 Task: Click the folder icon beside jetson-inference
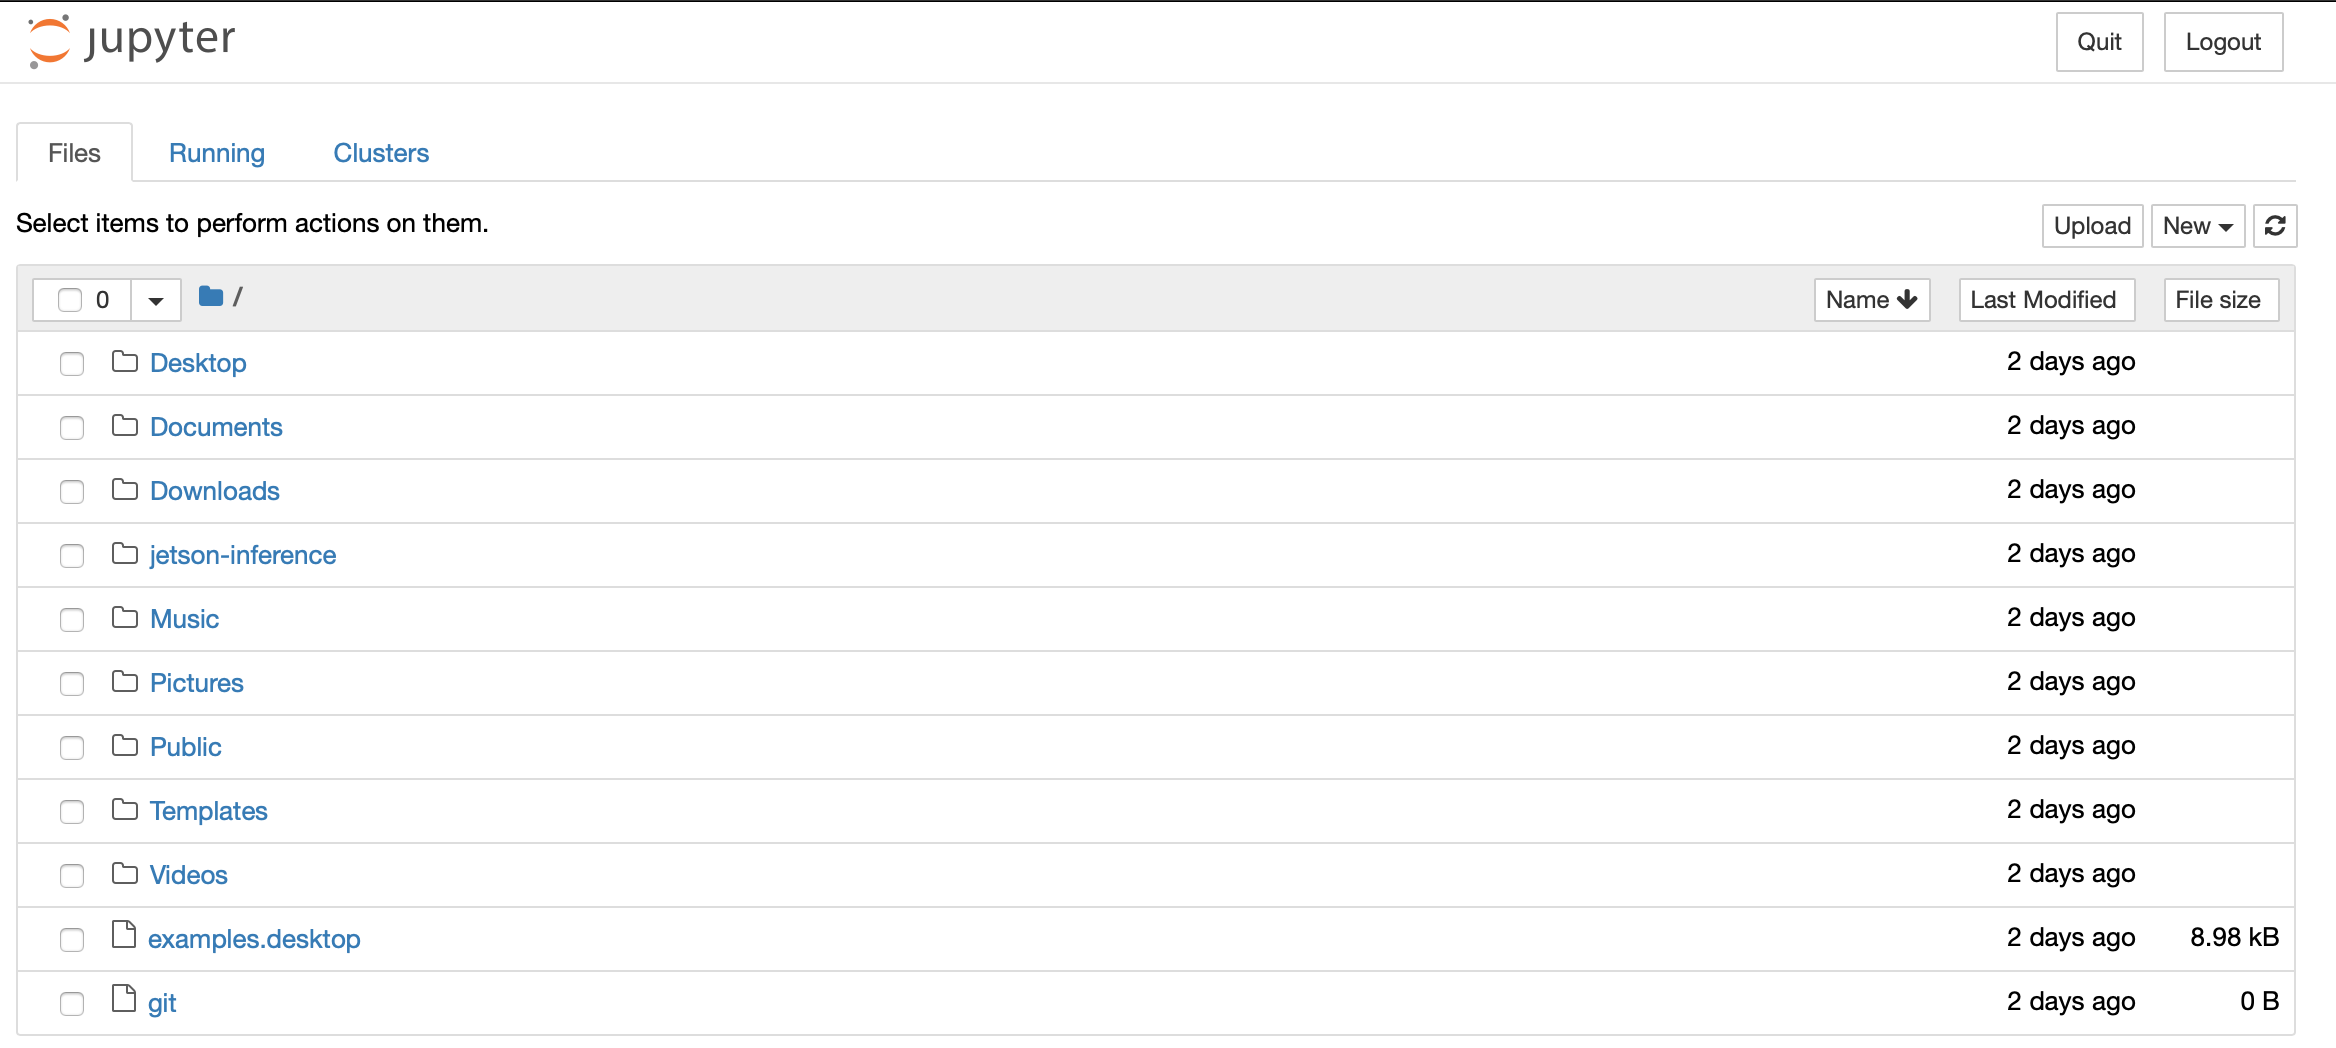pyautogui.click(x=125, y=554)
